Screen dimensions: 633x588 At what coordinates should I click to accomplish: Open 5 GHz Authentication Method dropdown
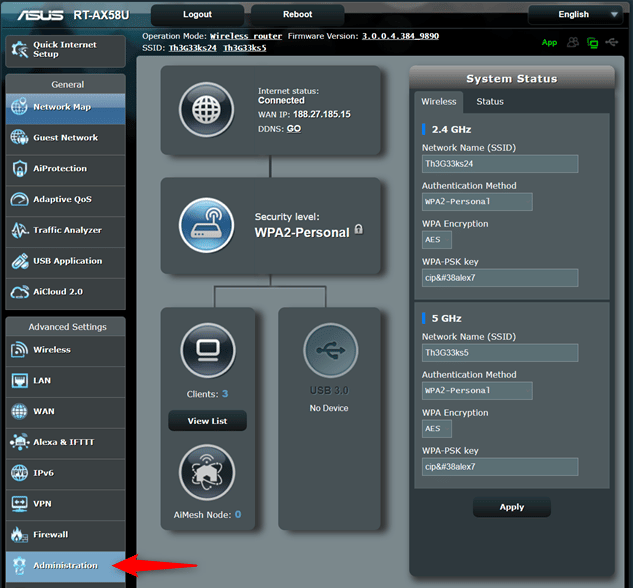click(x=477, y=391)
